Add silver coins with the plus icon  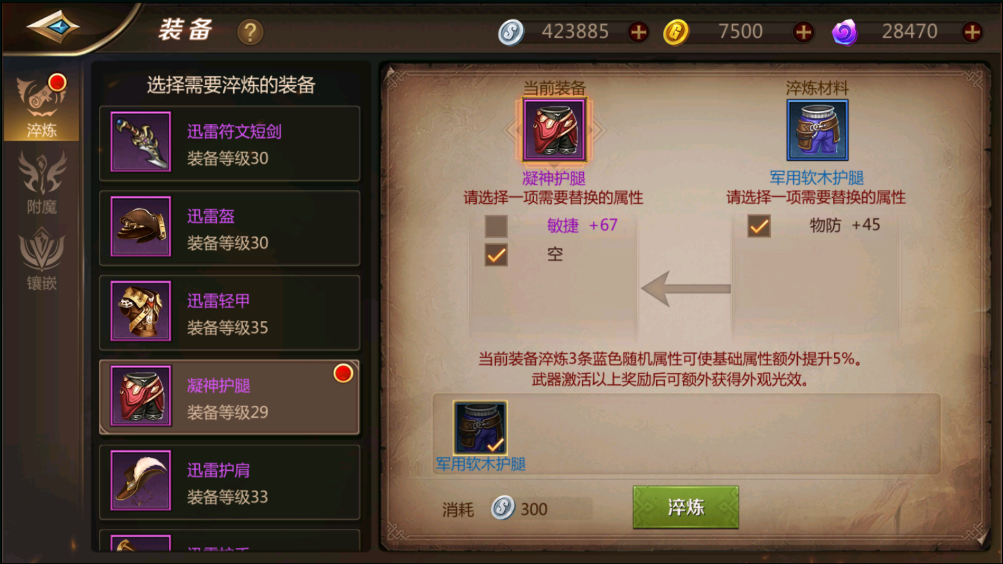pyautogui.click(x=638, y=31)
